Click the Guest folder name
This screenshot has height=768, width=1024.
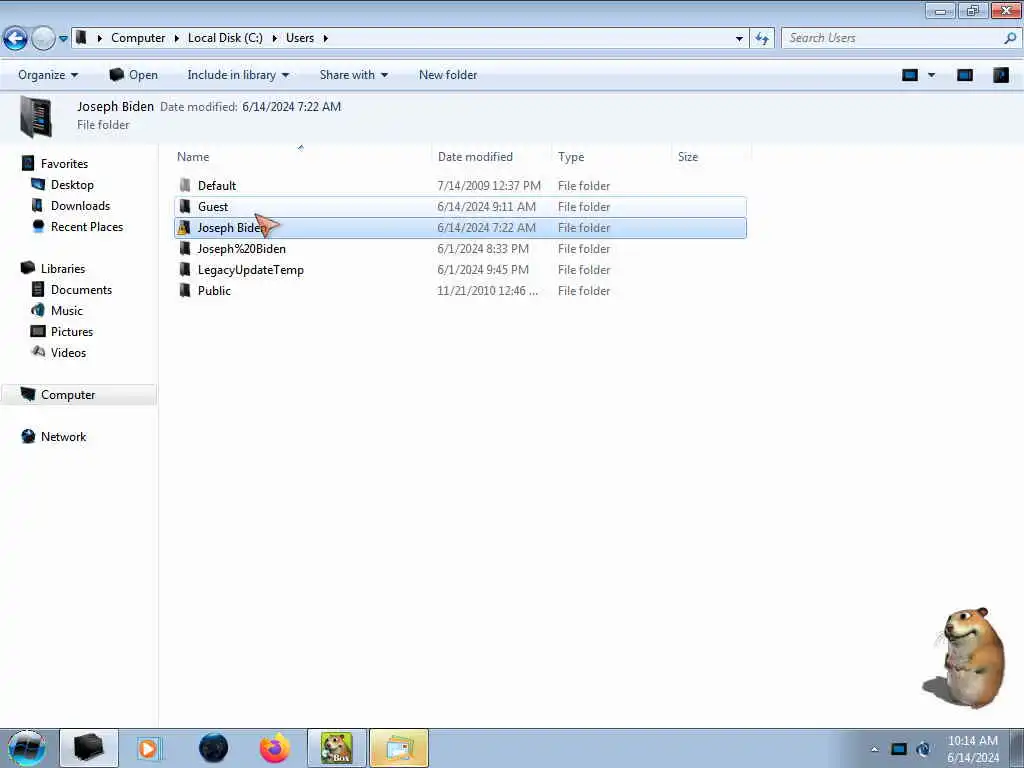pyautogui.click(x=213, y=206)
